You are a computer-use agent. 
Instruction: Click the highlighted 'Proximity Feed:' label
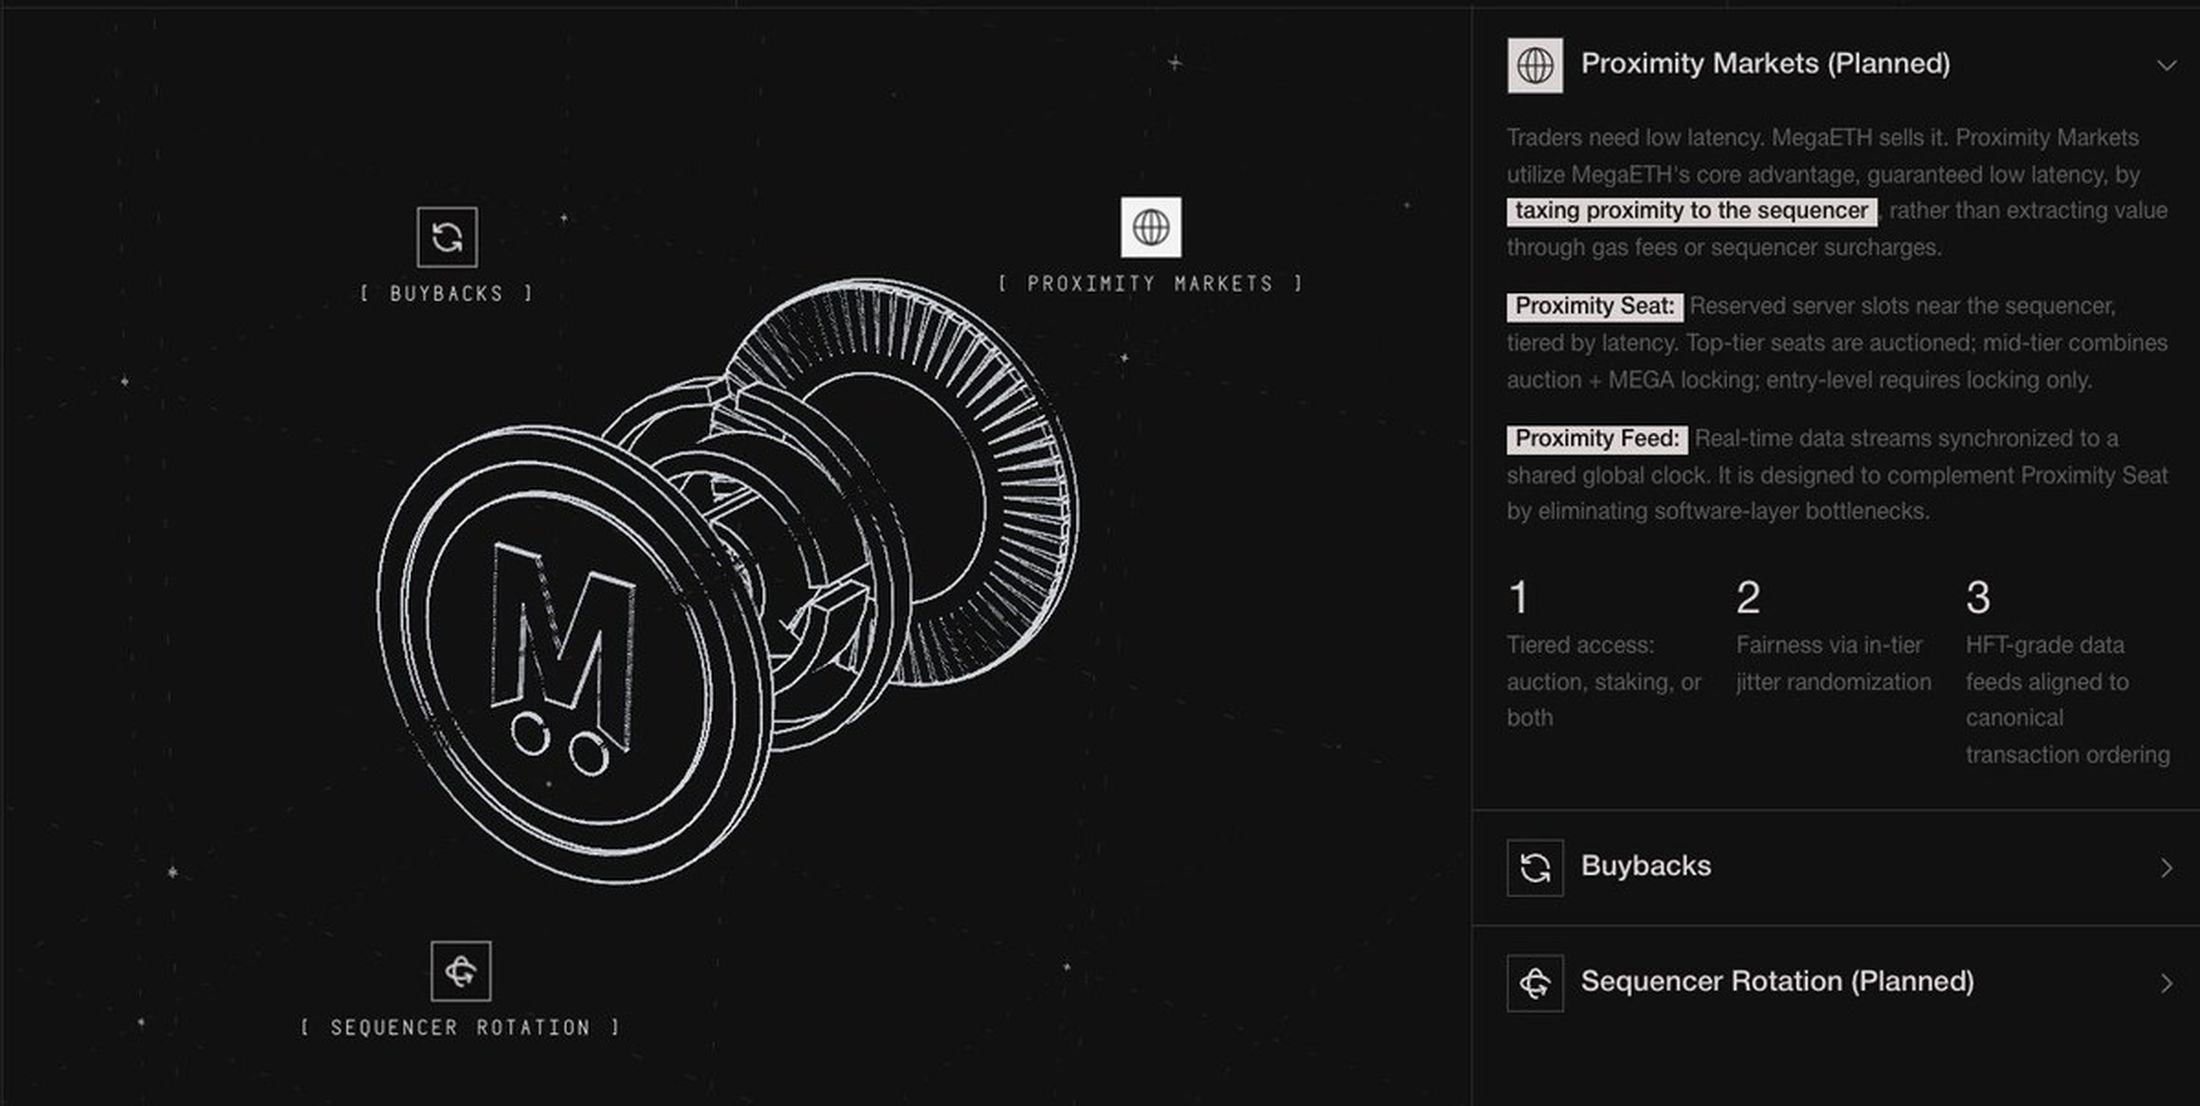(1597, 439)
